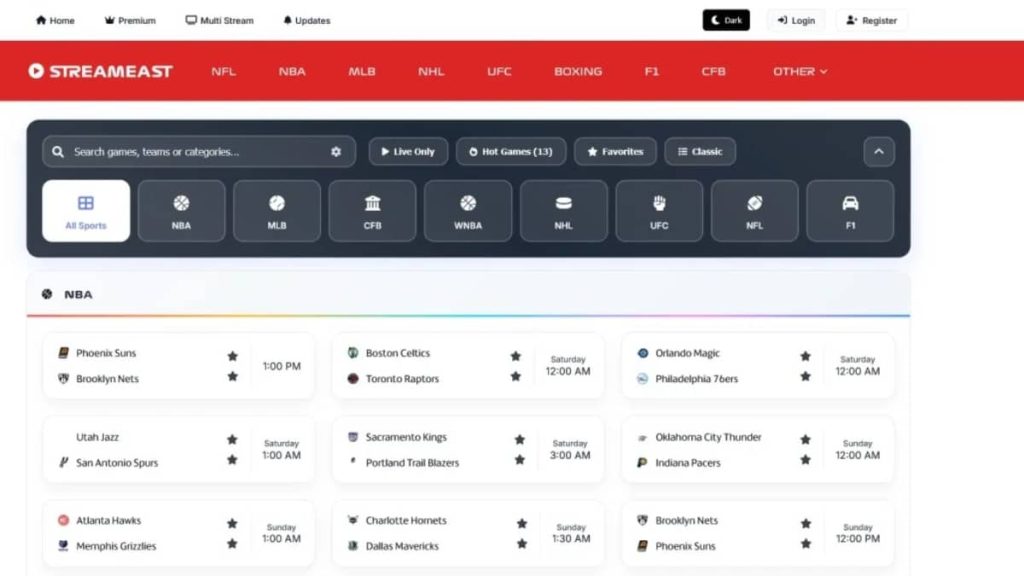Select the F1 car category tile
Viewport: 1024px width, 576px height.
[850, 211]
